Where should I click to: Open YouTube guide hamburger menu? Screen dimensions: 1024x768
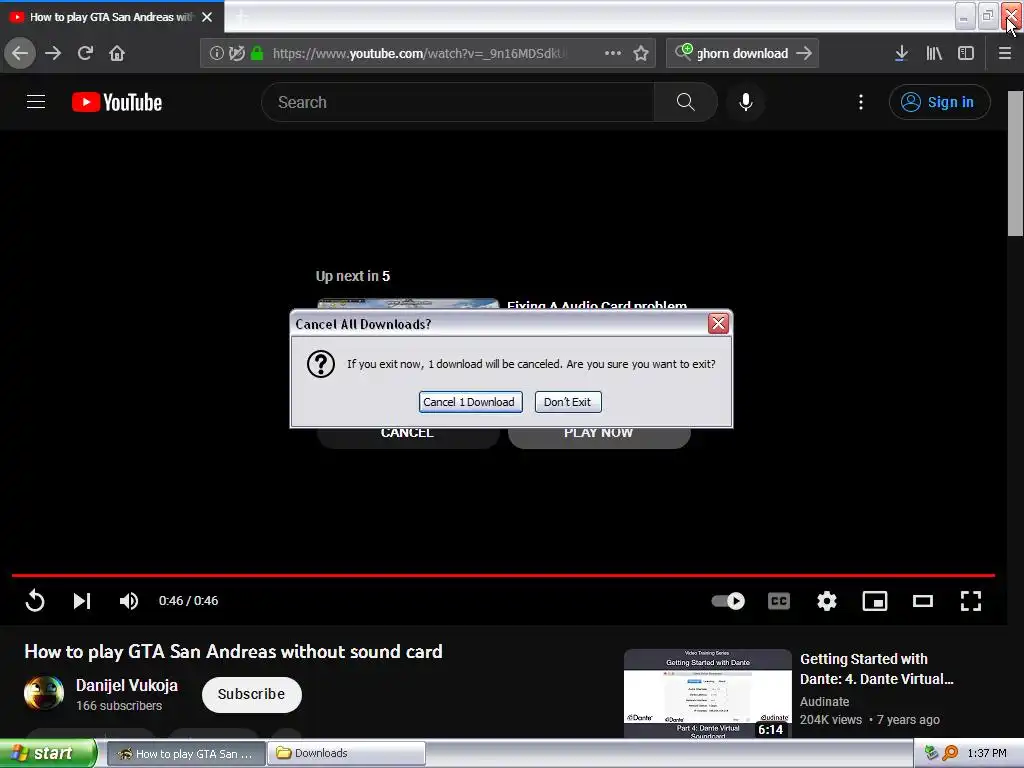[x=36, y=102]
